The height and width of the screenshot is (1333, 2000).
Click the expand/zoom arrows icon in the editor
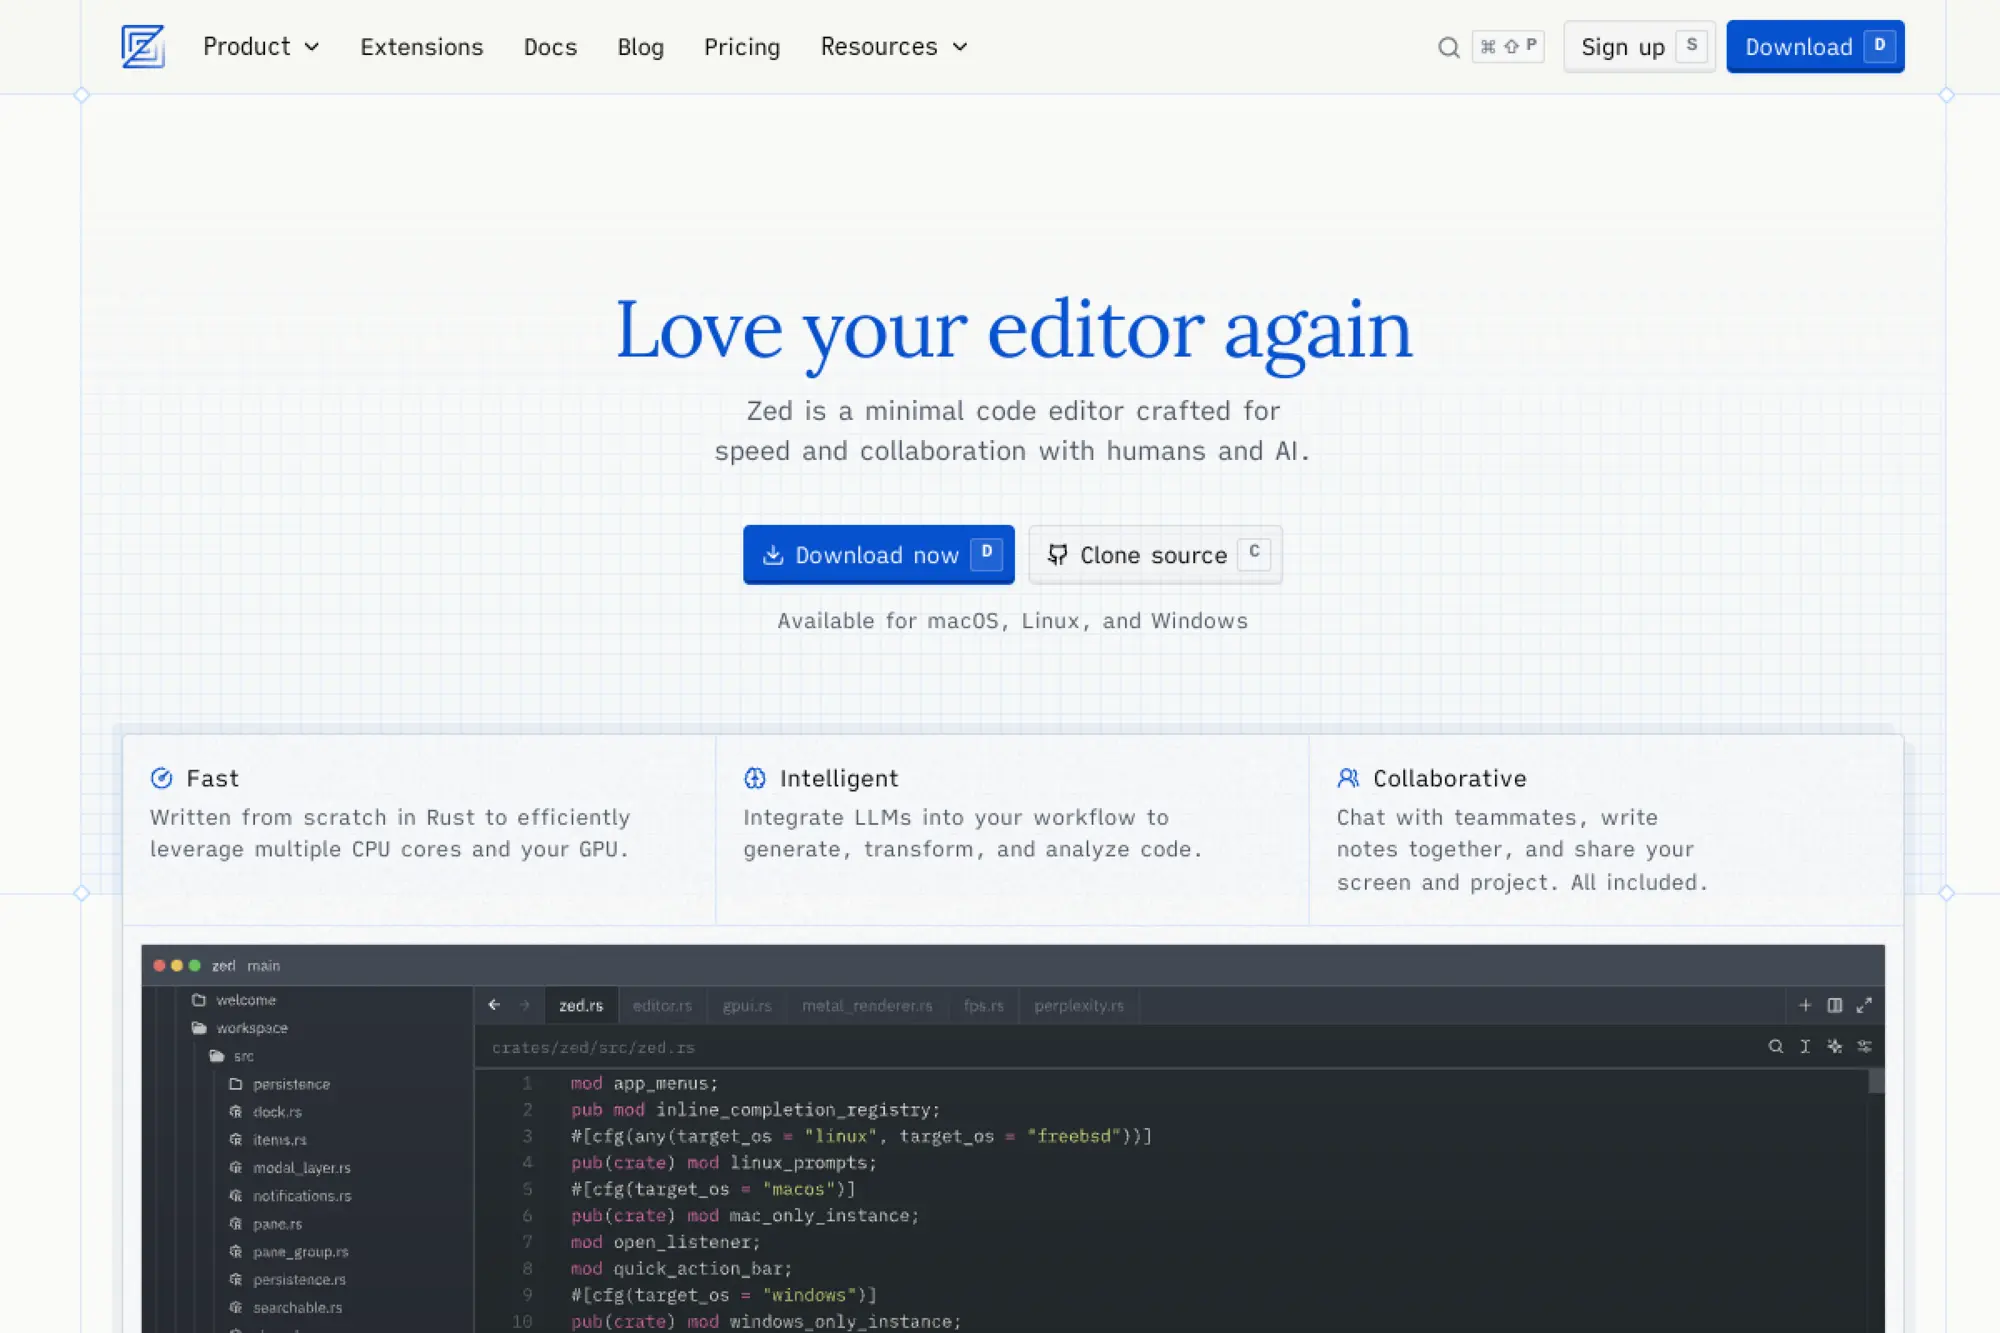click(x=1864, y=1005)
